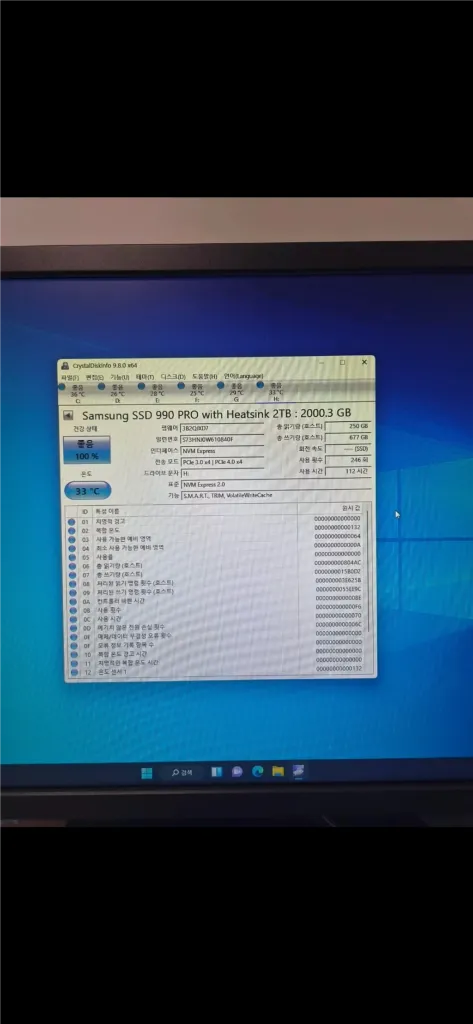Screen dimensions: 473x1024
Task: Click the status dot for attribute 0A
Action: tap(72, 601)
